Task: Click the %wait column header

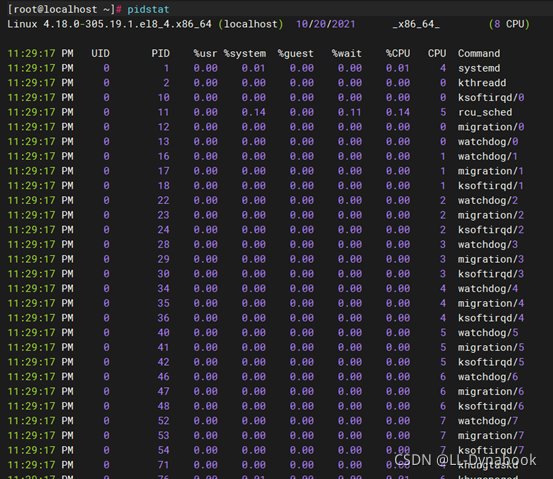Action: 347,53
